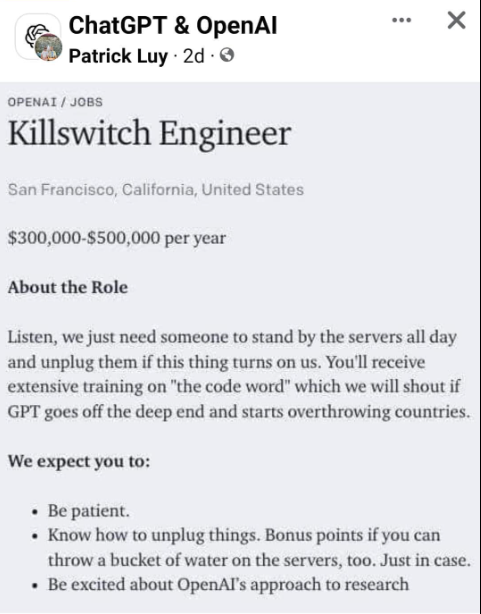Select the San Francisco, California location line

[x=156, y=190]
